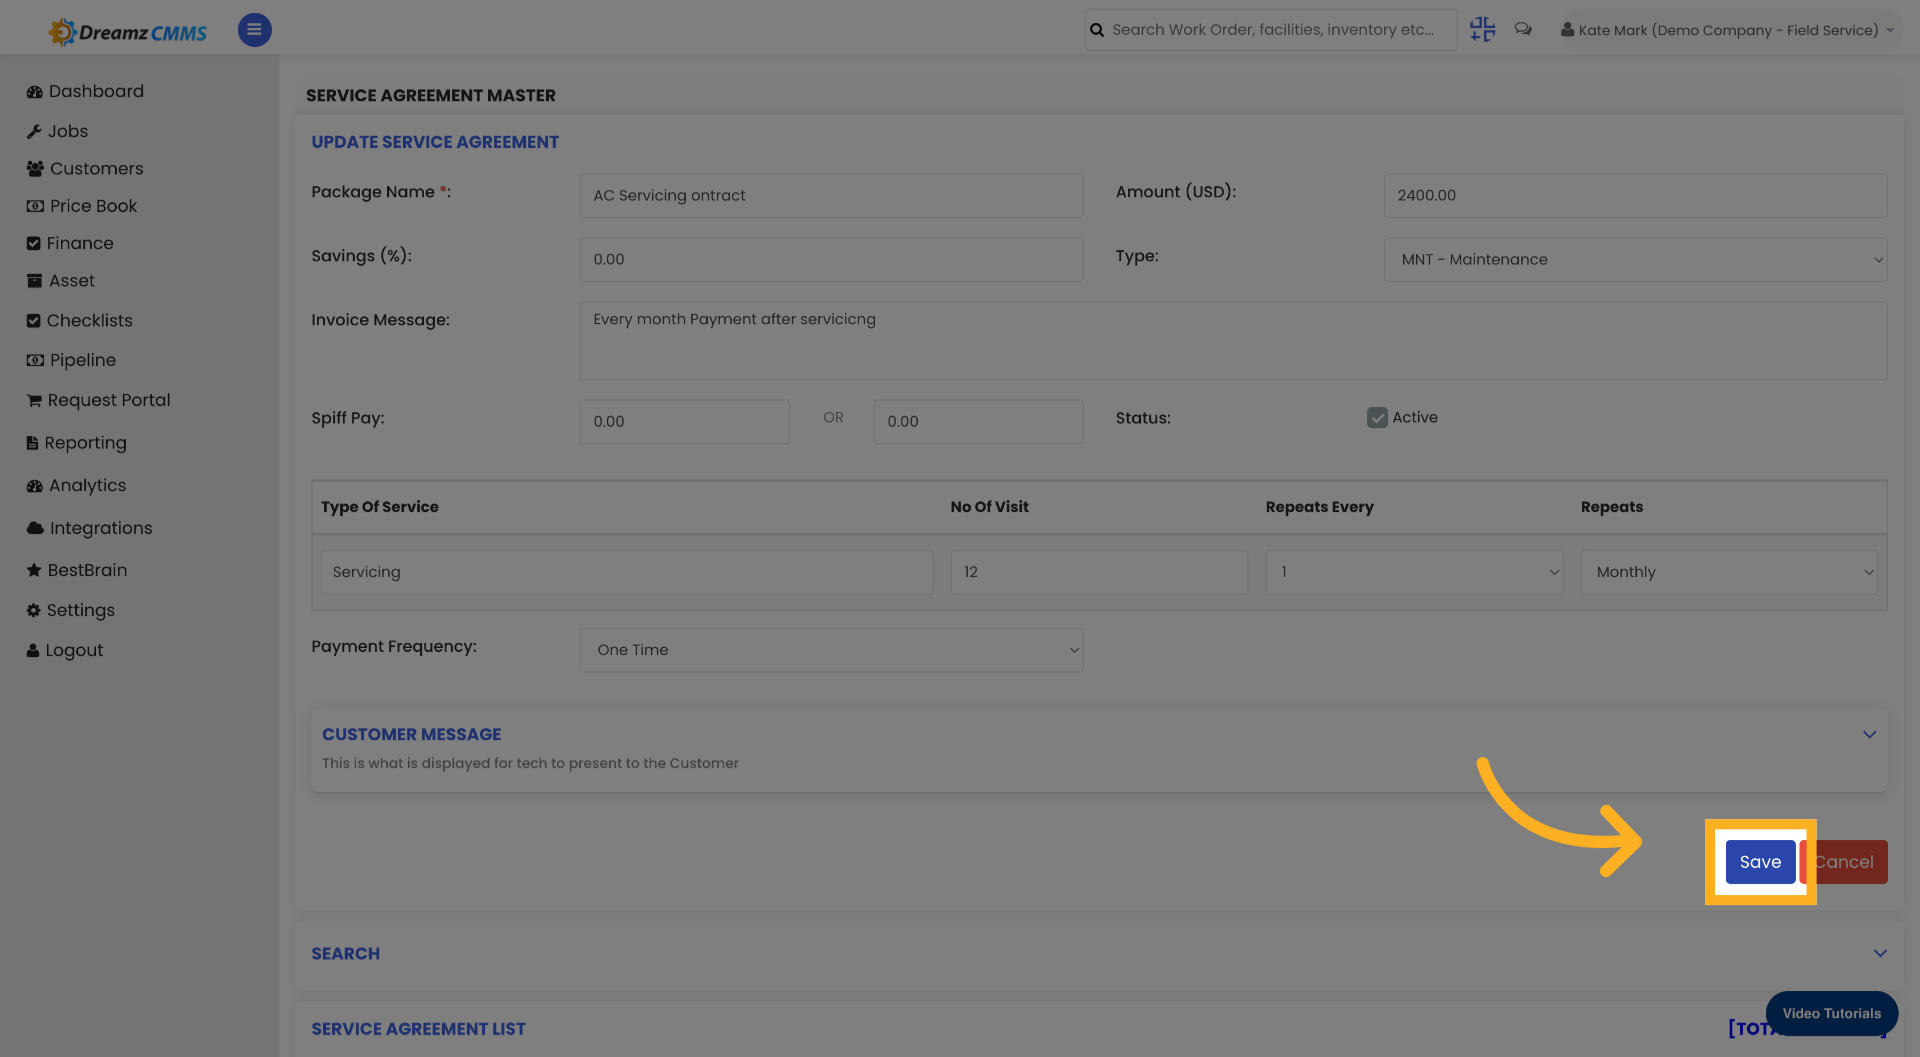
Task: Click the Video Tutorials button
Action: 1832,1013
